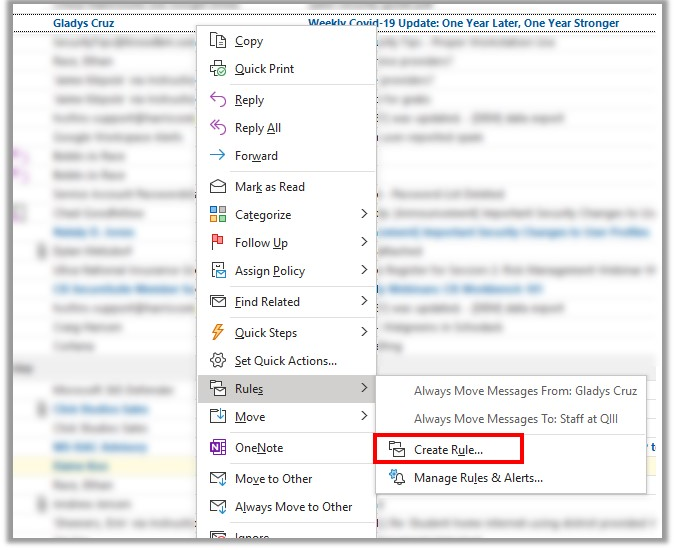Click the Quick Print printer icon

(218, 68)
